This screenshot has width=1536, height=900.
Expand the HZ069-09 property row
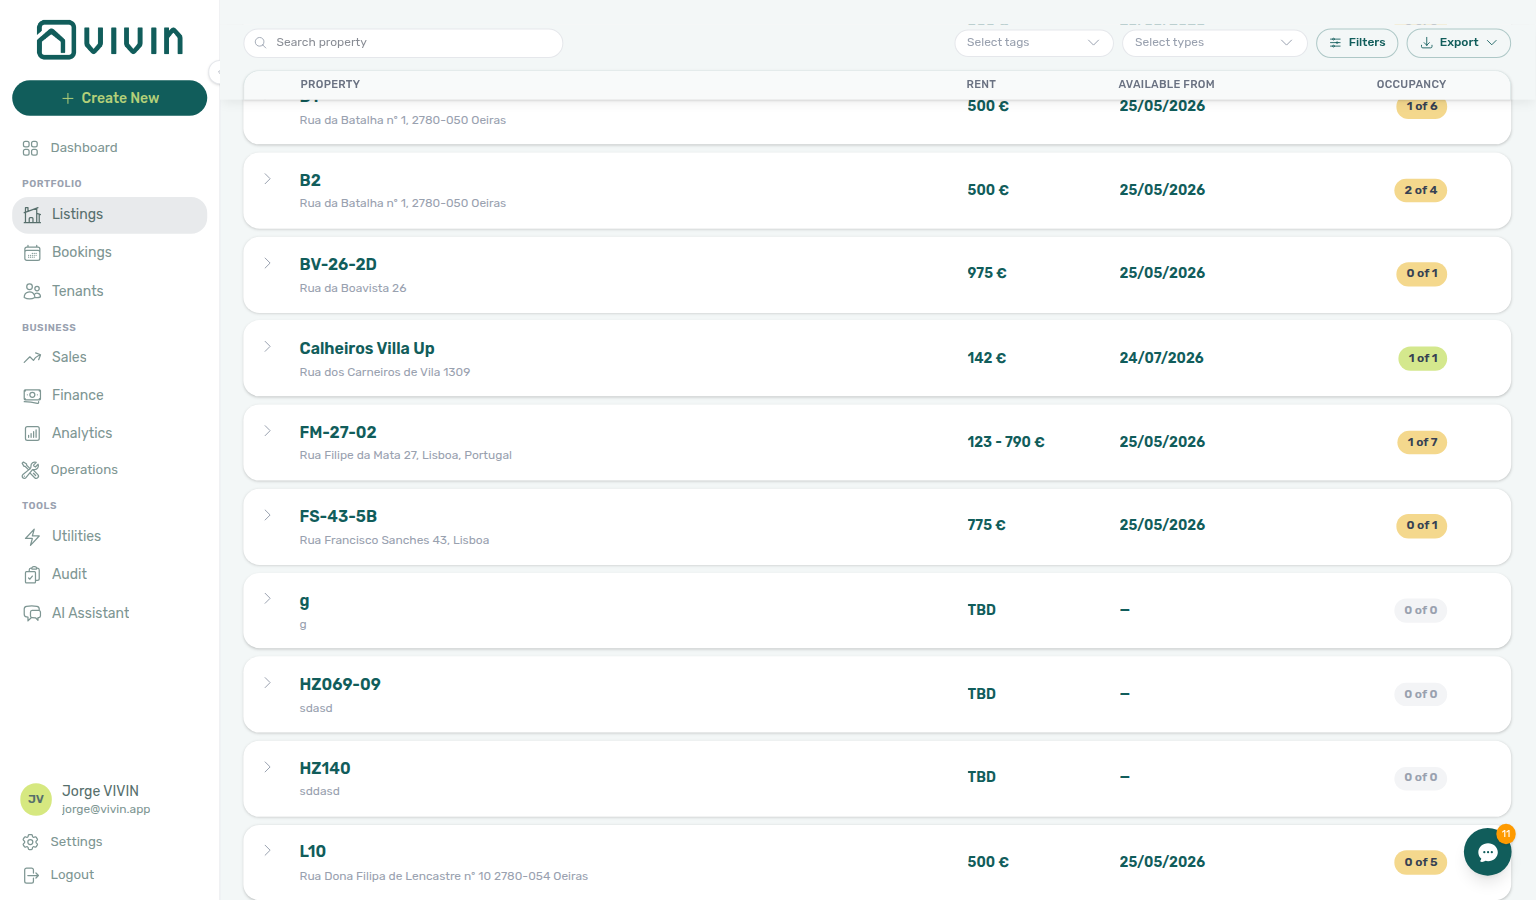coord(268,683)
